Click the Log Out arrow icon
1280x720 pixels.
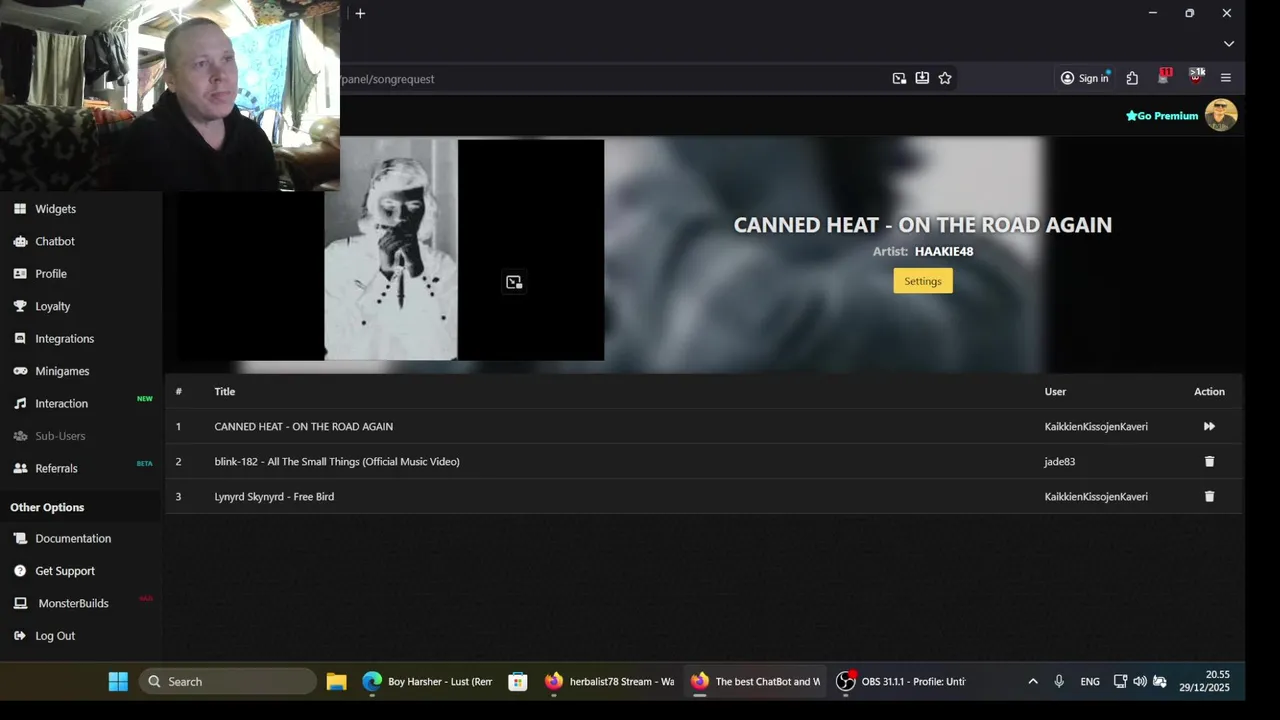pos(20,636)
